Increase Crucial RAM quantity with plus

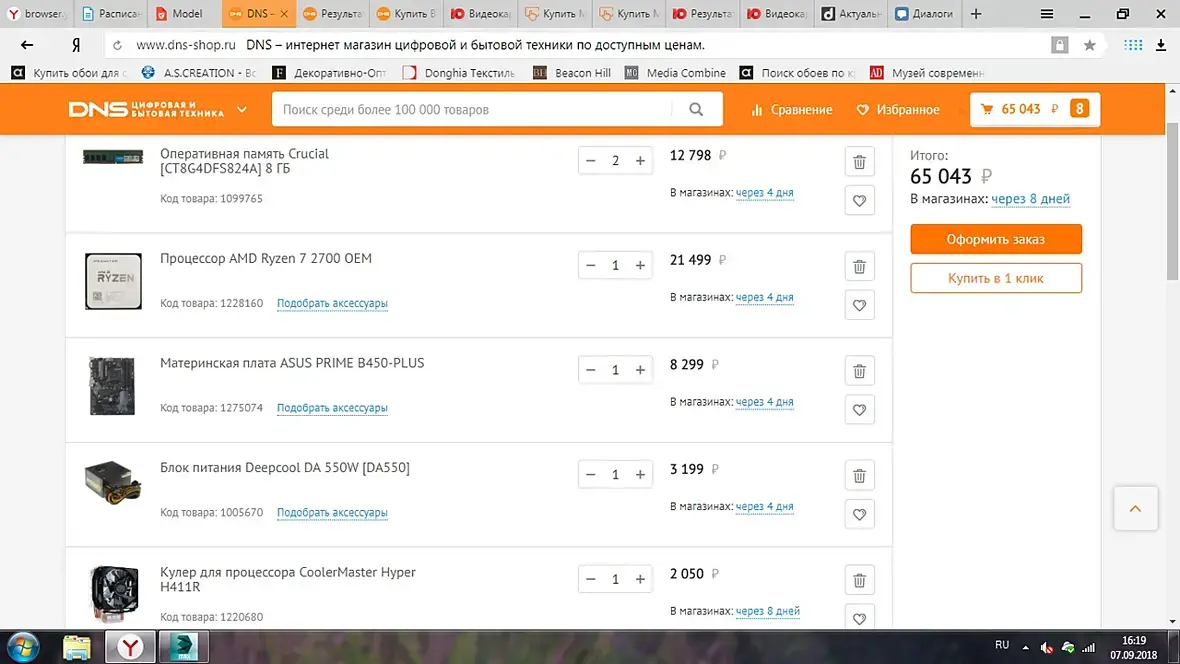(640, 160)
